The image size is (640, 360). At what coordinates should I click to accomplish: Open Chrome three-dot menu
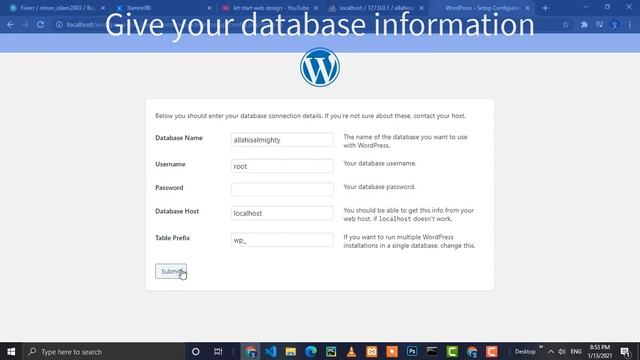pos(630,24)
